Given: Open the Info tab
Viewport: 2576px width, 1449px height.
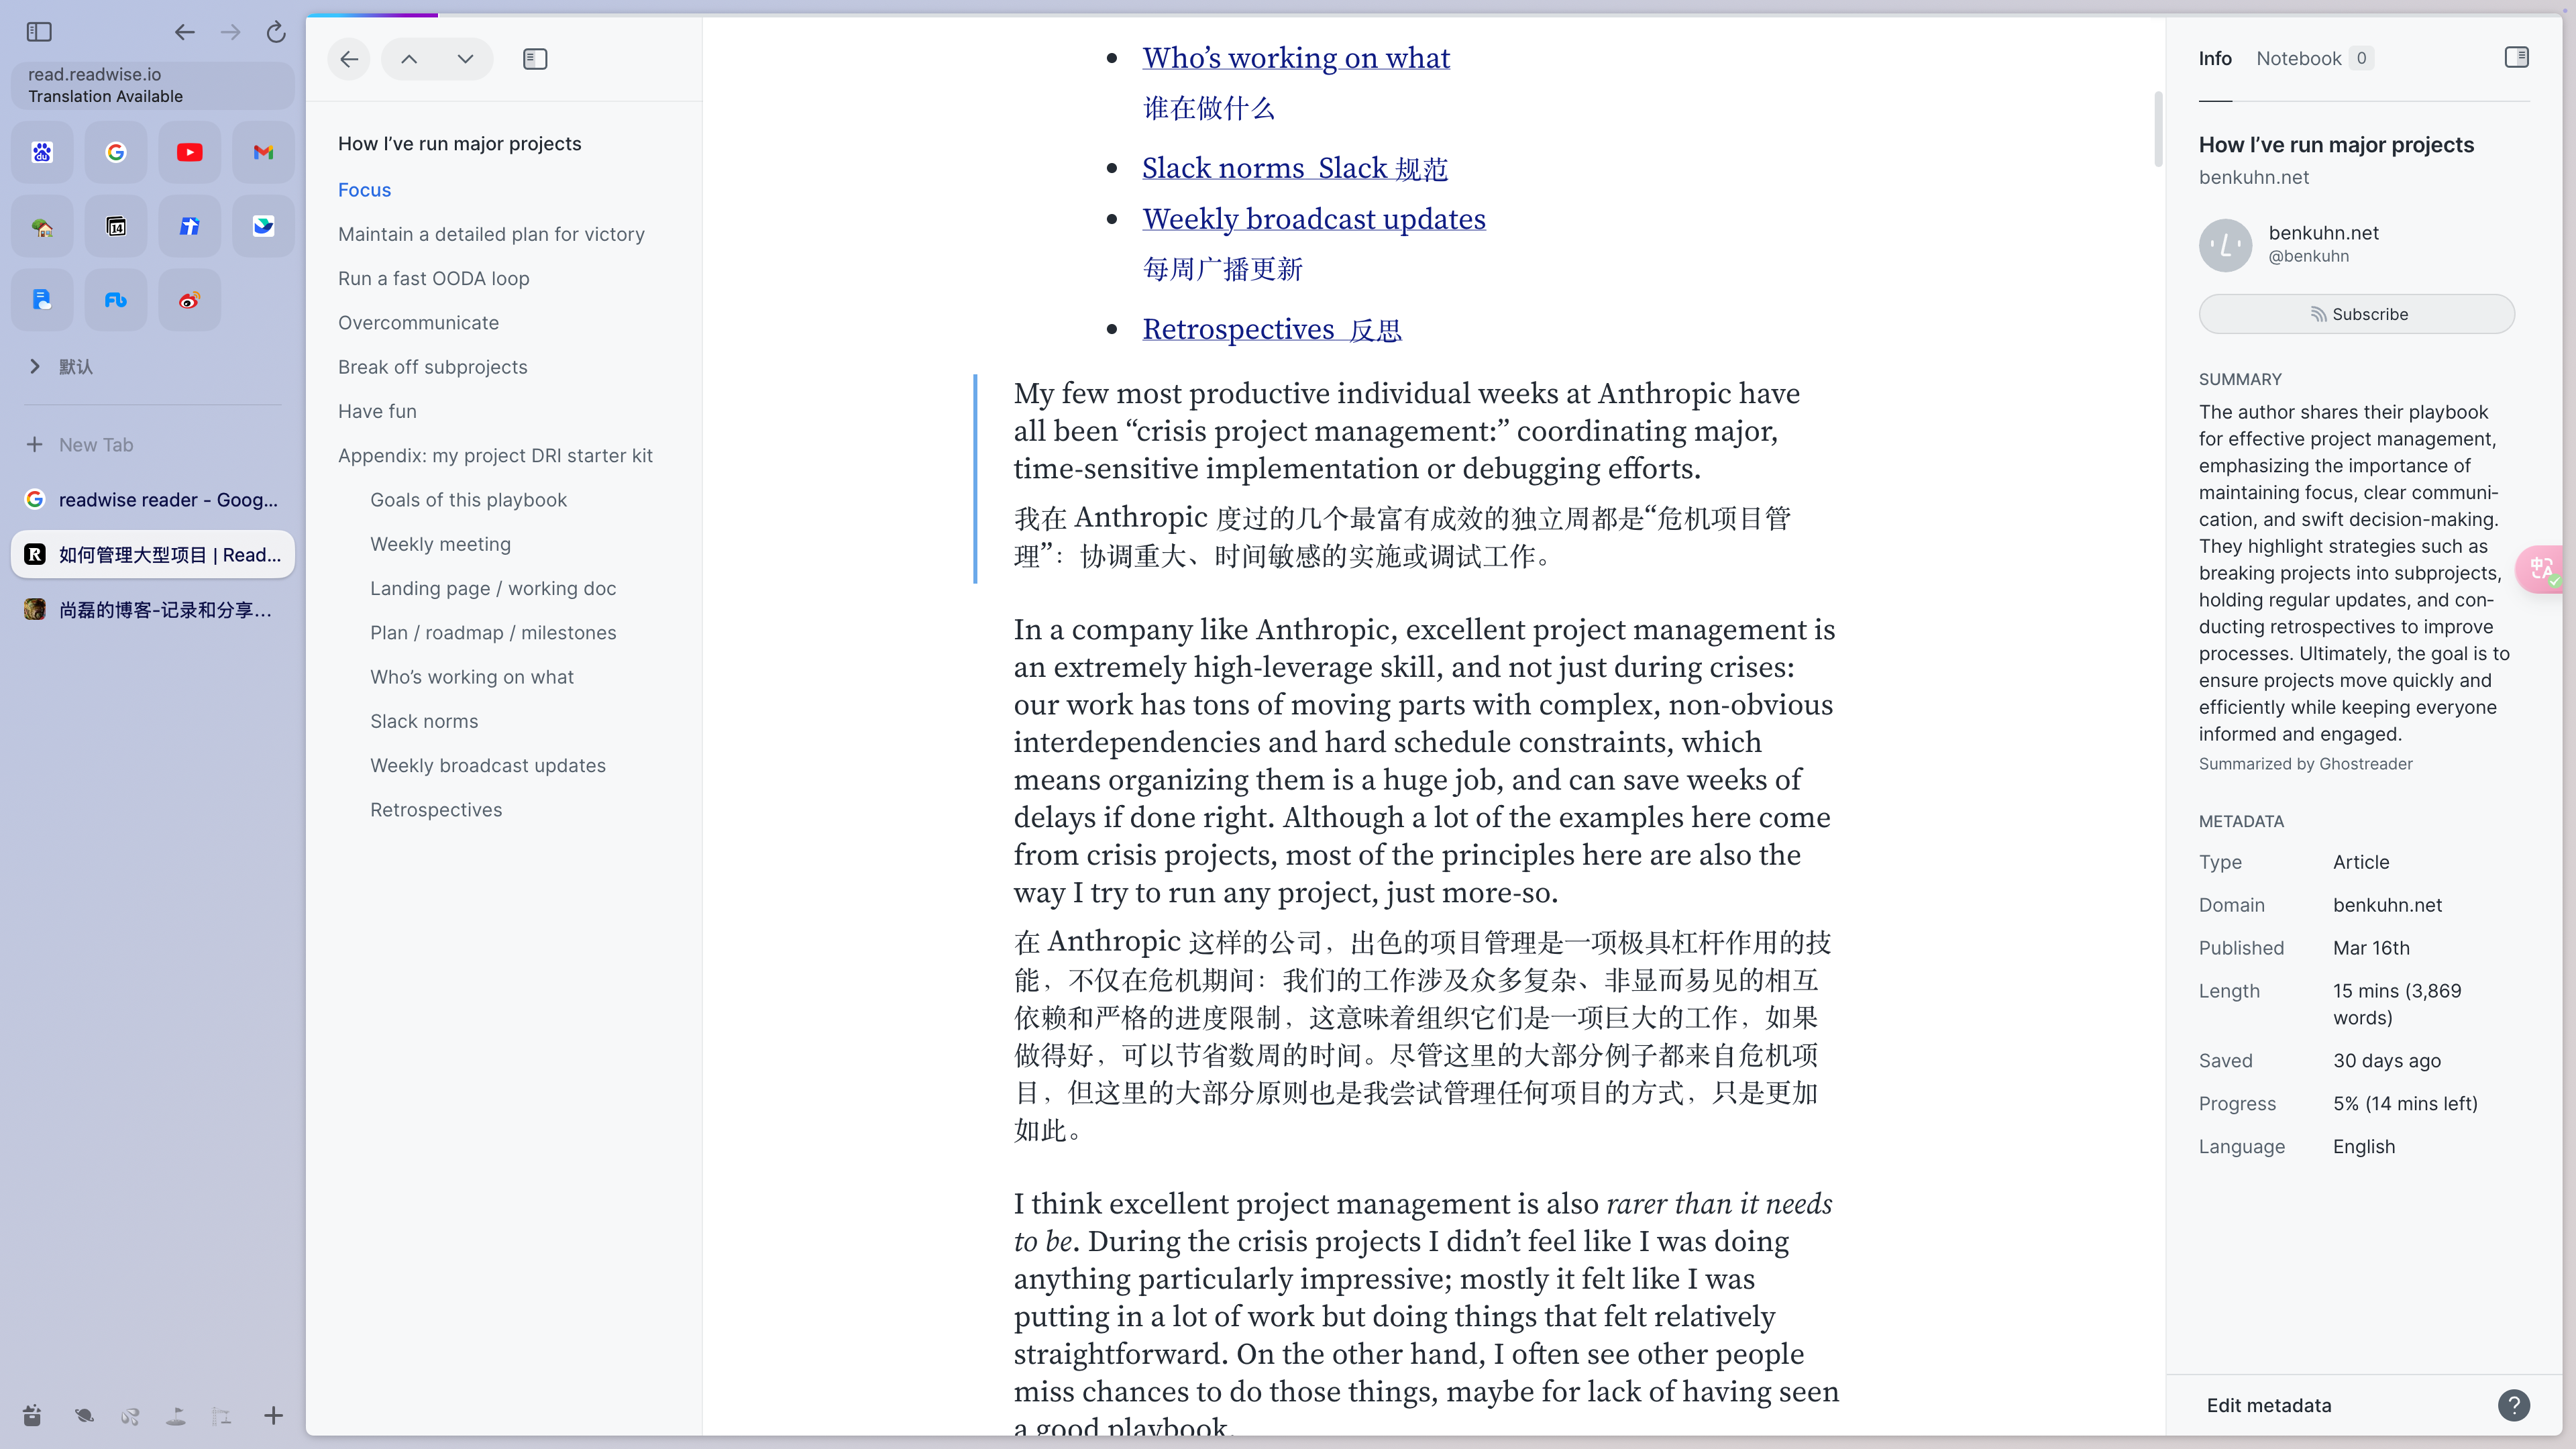Looking at the screenshot, I should coord(2215,58).
